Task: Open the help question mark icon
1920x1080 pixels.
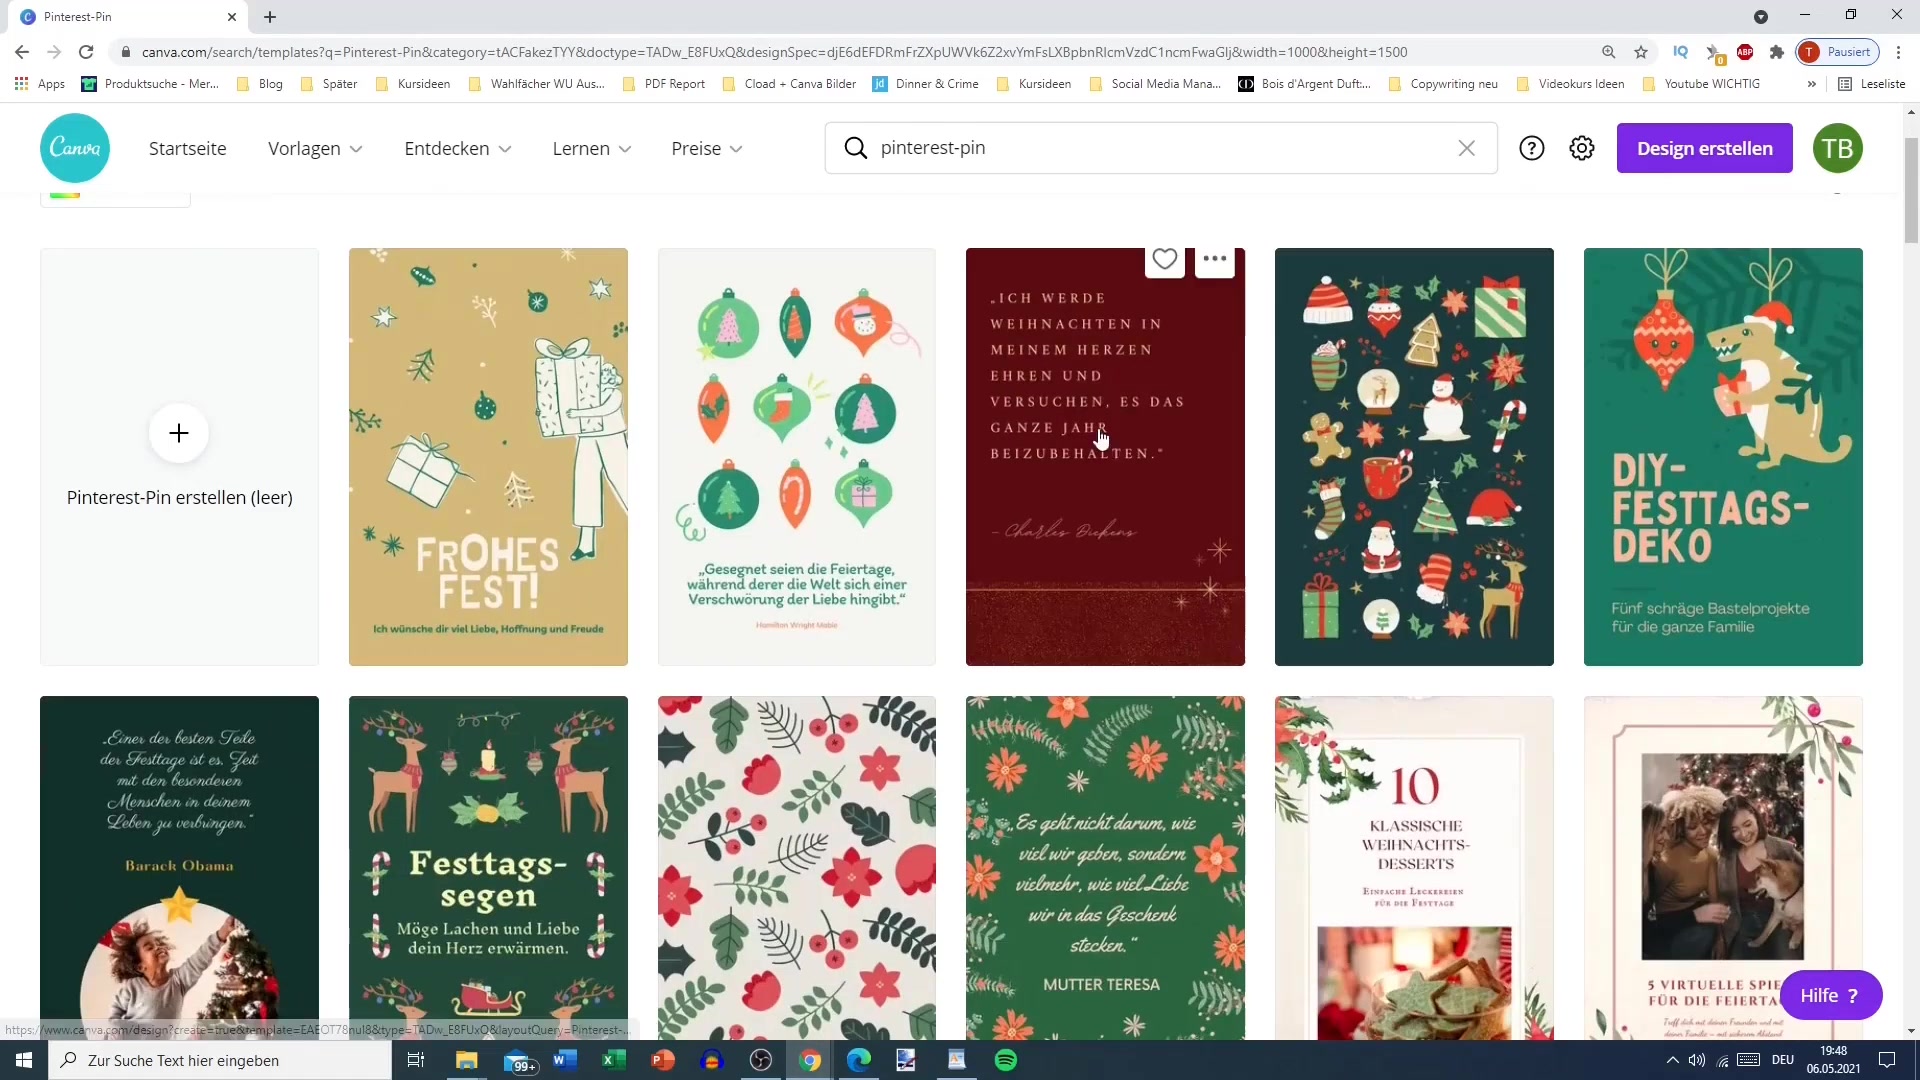Action: click(1531, 148)
